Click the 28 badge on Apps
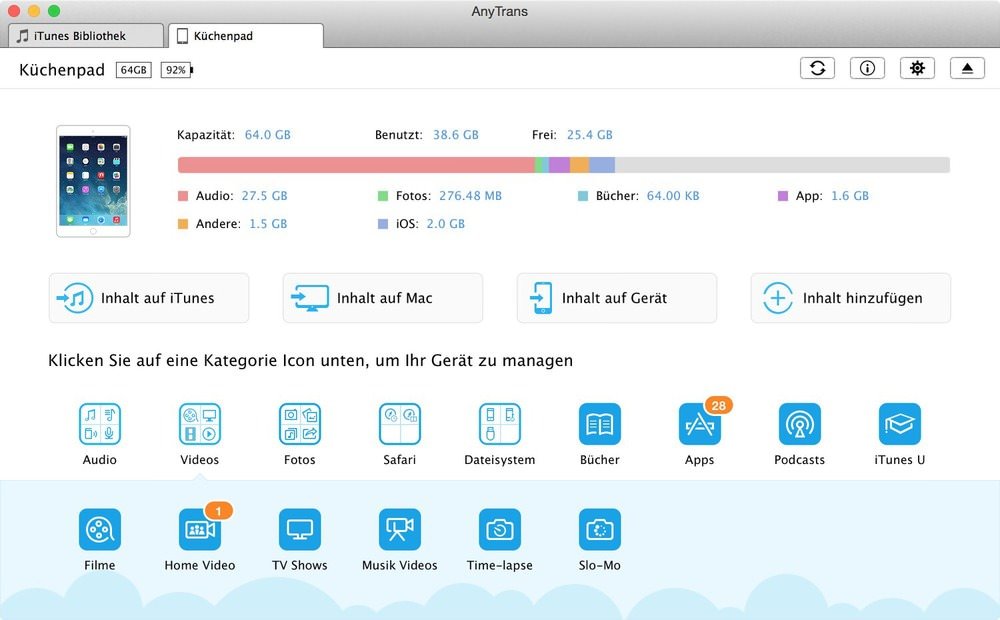Screen dimensions: 1000x620 719,406
